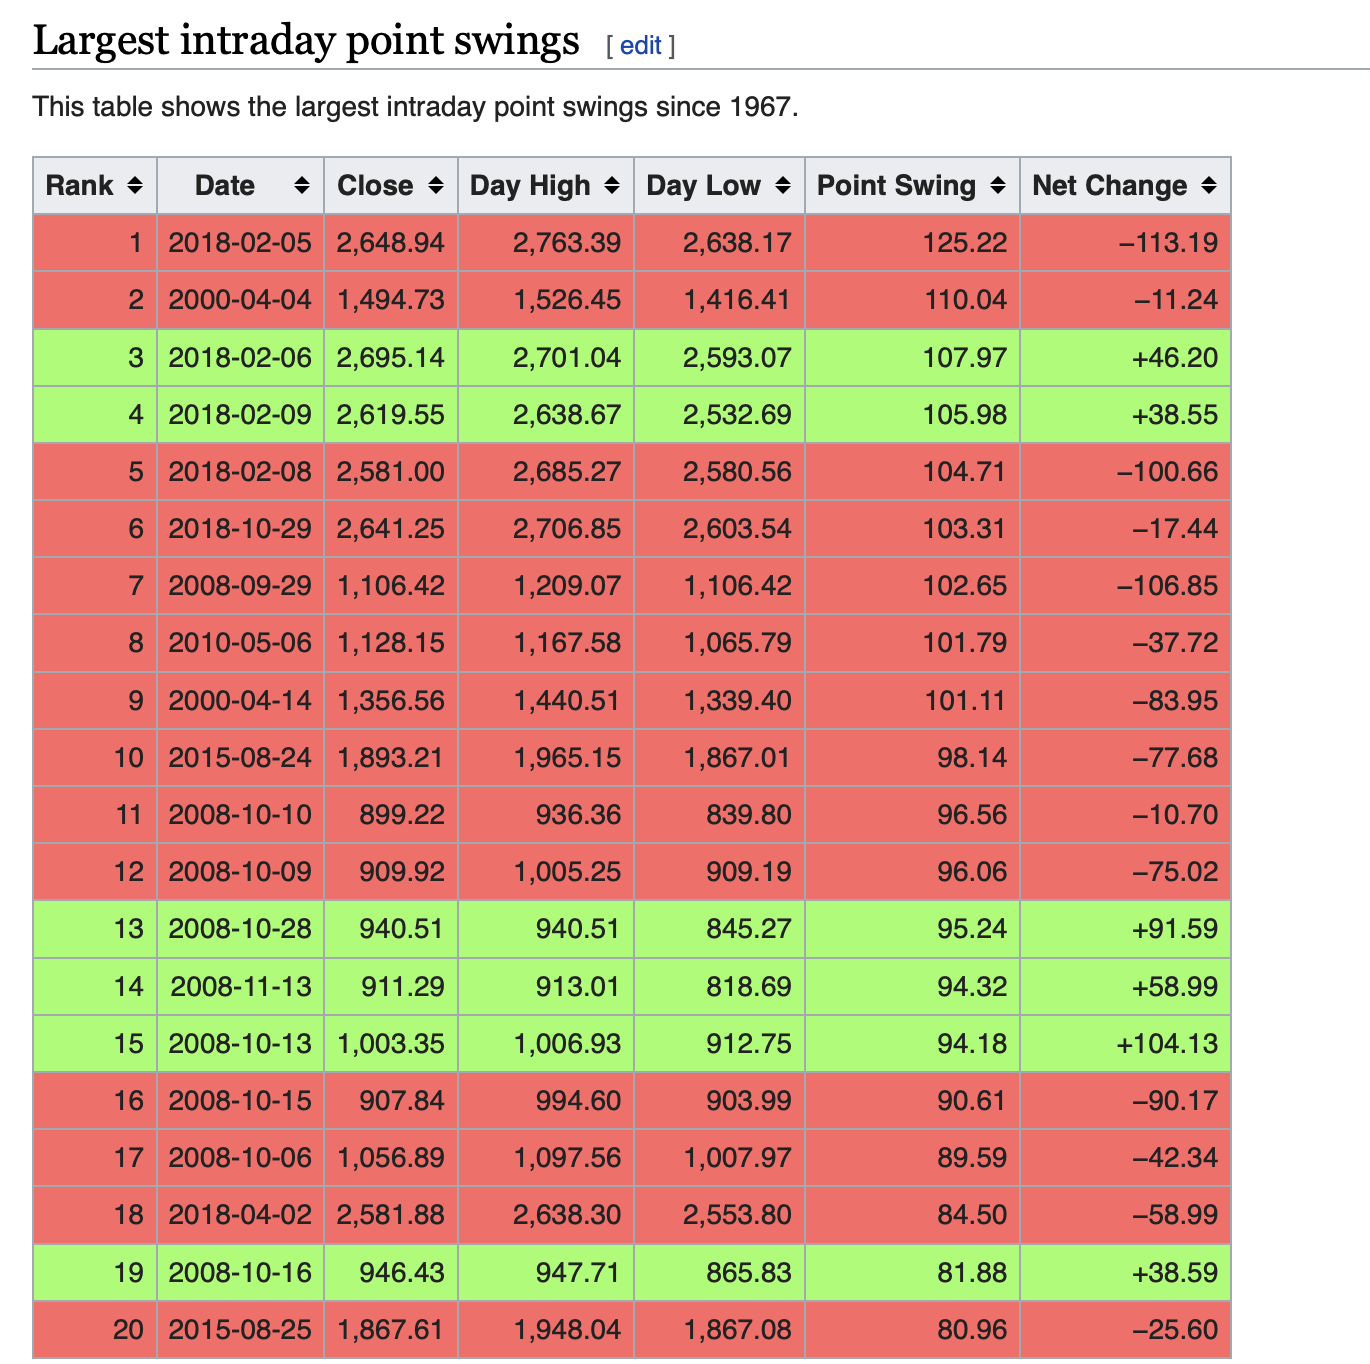Image resolution: width=1370 pixels, height=1364 pixels.
Task: Click net change value +104.13
Action: click(x=1167, y=1044)
